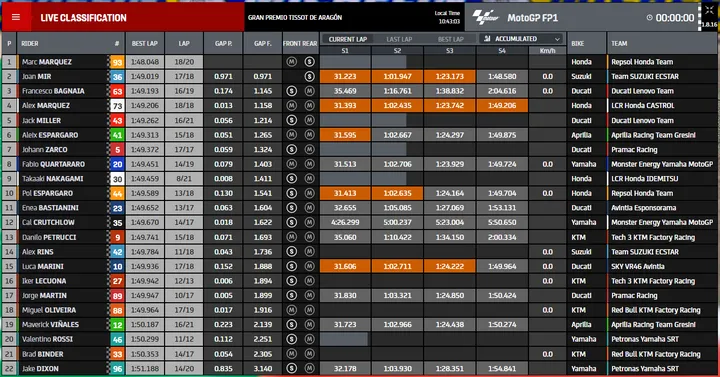The width and height of the screenshot is (720, 377).
Task: Switch to Best Lap sector tab
Action: pyautogui.click(x=450, y=39)
